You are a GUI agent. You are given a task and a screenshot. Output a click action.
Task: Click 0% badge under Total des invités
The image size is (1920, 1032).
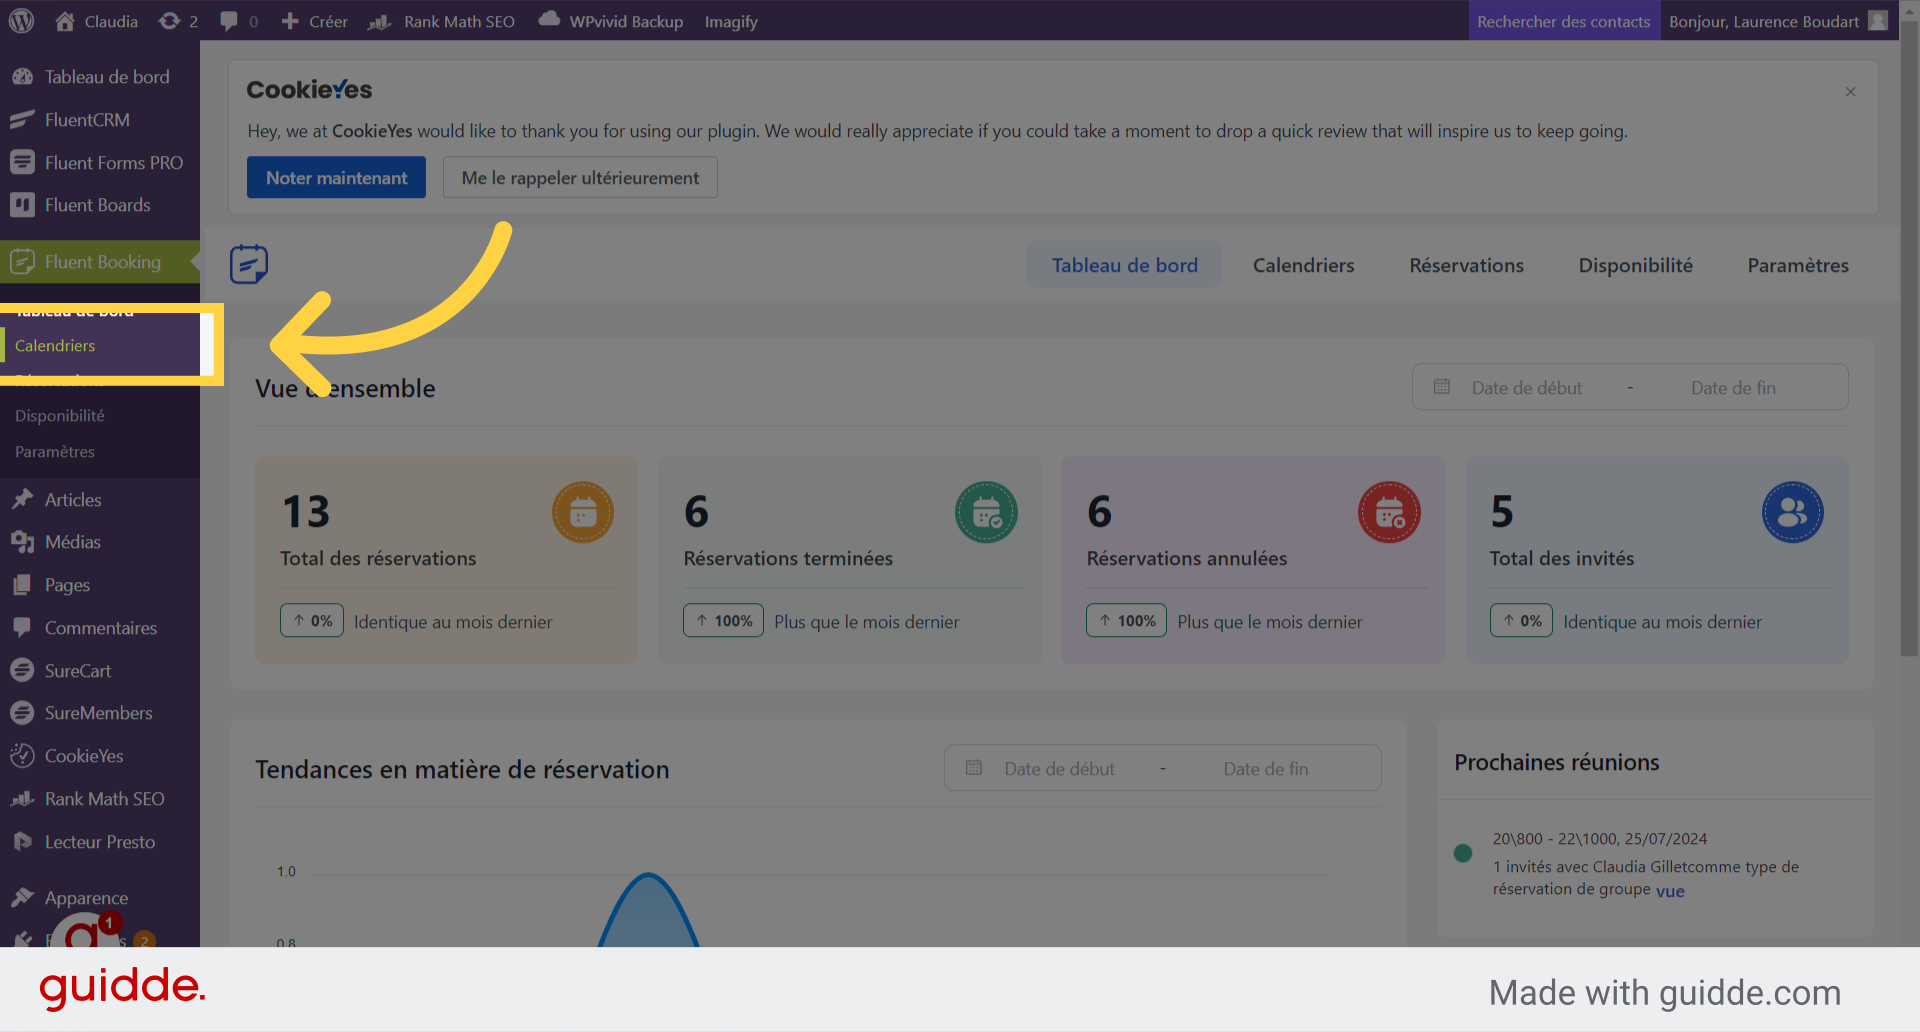pos(1521,621)
